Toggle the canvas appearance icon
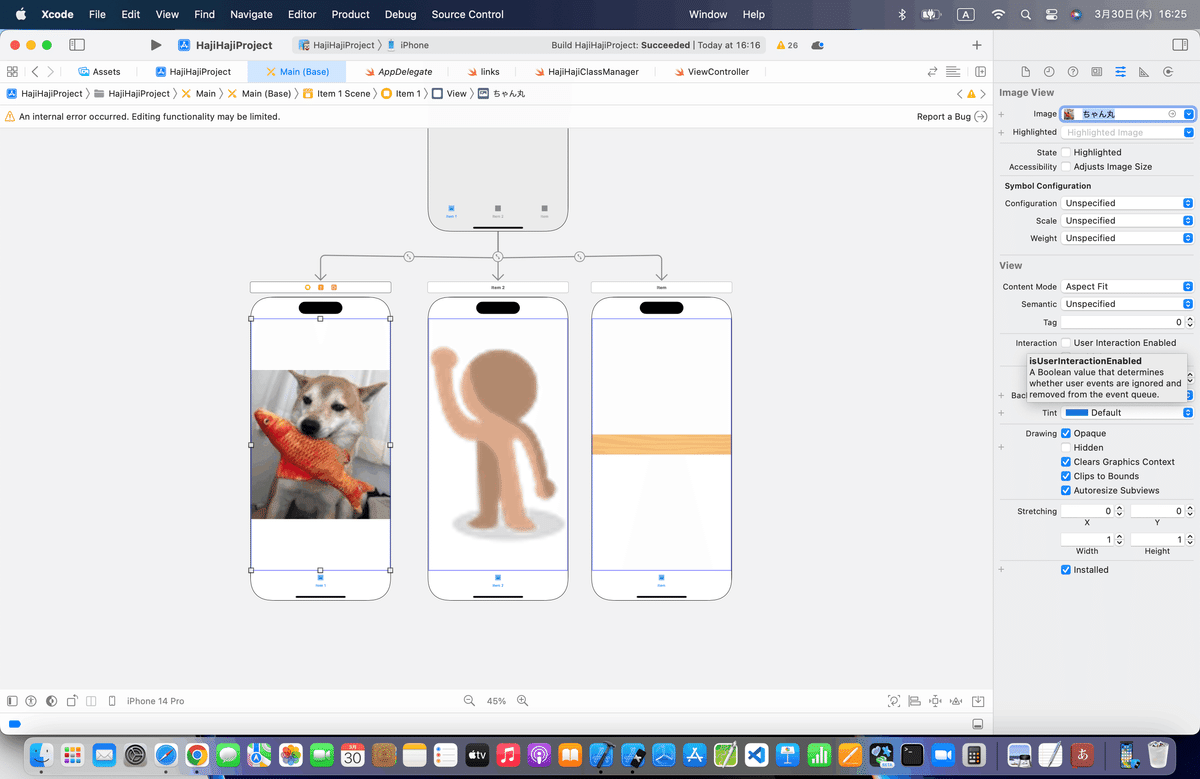The width and height of the screenshot is (1200, 779). click(x=51, y=701)
